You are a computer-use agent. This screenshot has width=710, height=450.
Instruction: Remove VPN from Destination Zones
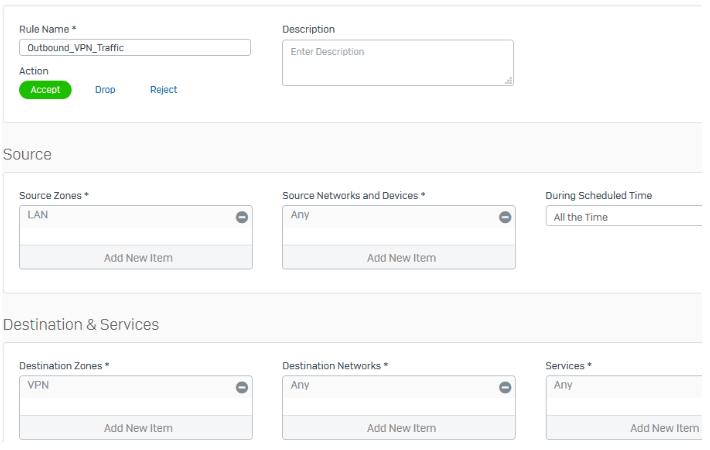[x=242, y=387]
